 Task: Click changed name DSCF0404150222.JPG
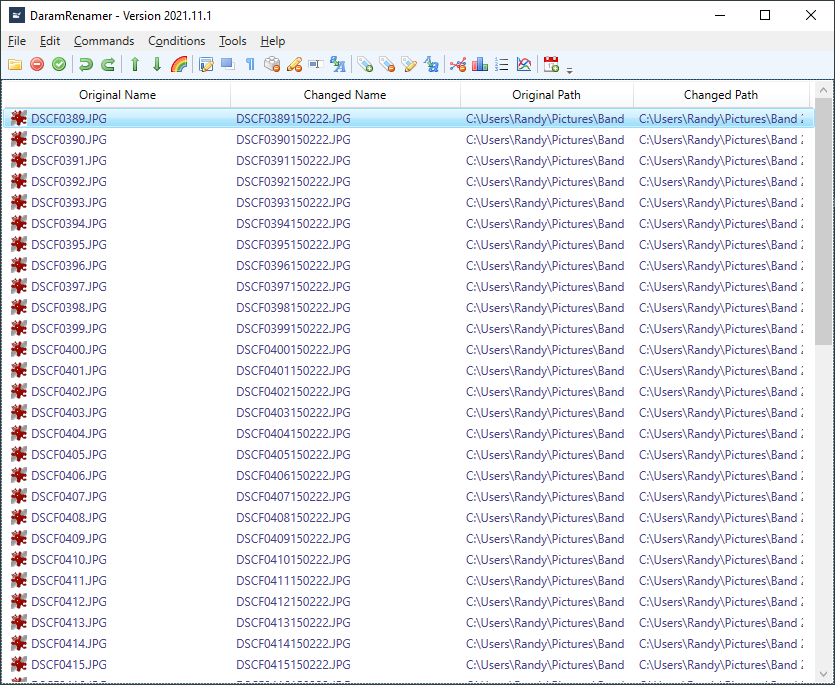point(293,434)
